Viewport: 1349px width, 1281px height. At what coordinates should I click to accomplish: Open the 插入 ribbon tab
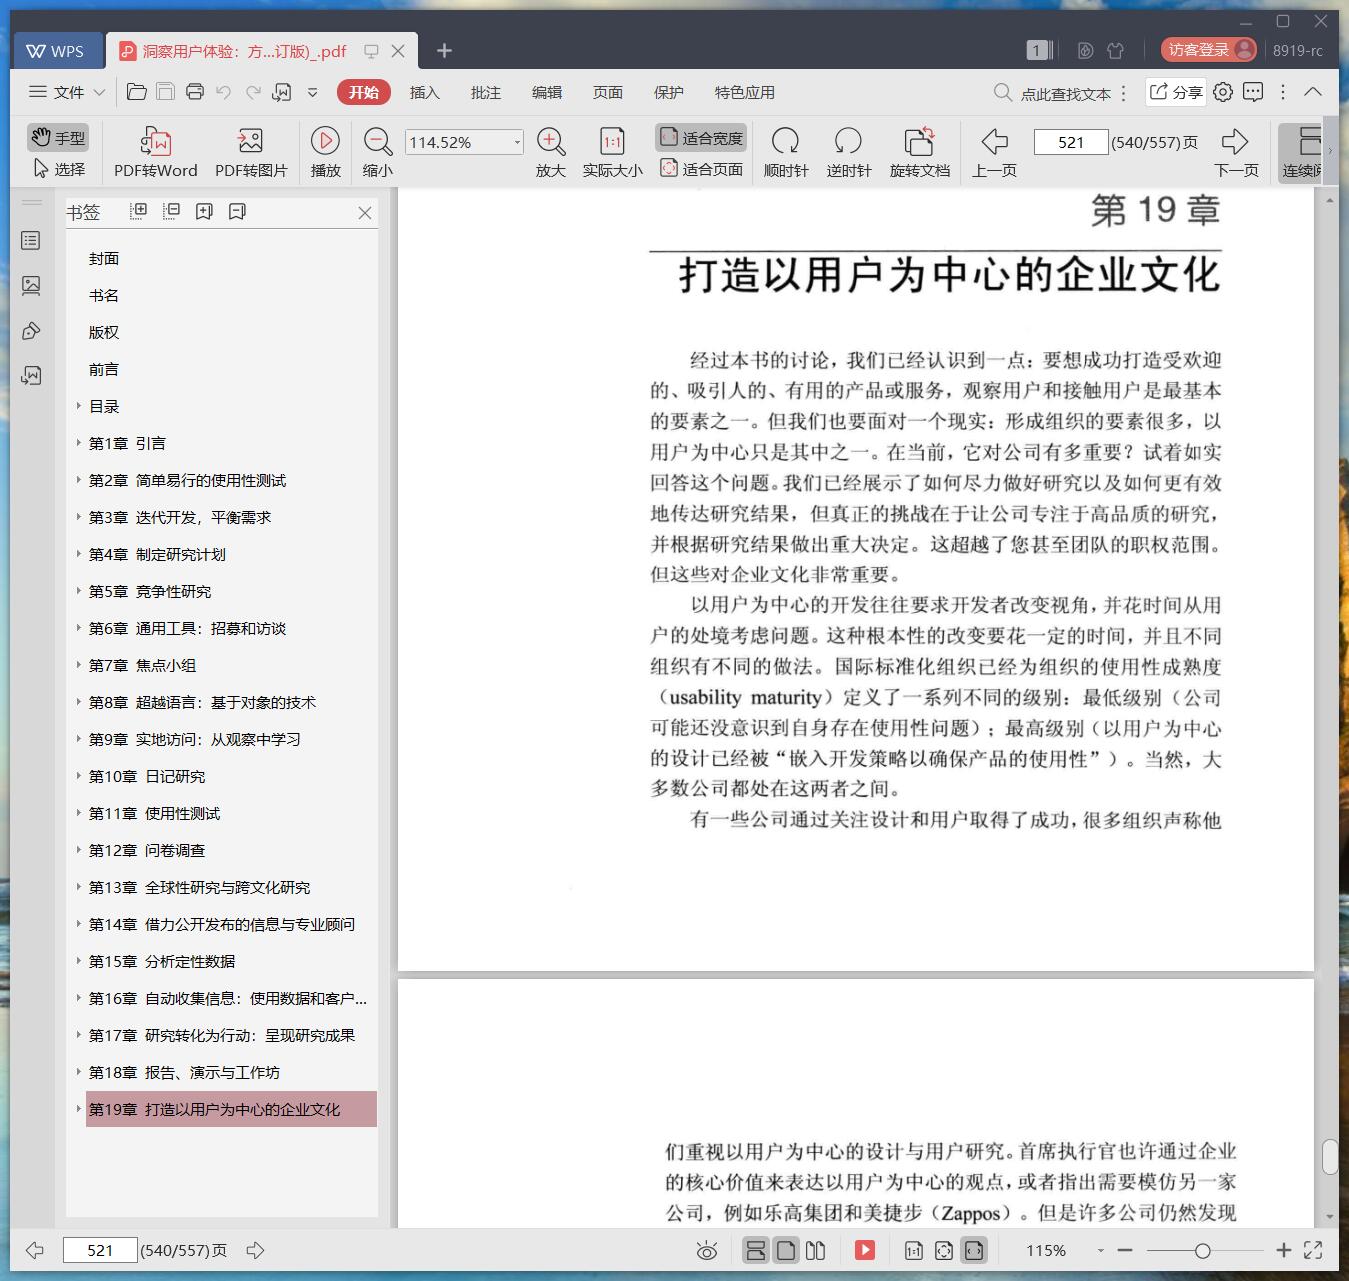click(x=424, y=92)
